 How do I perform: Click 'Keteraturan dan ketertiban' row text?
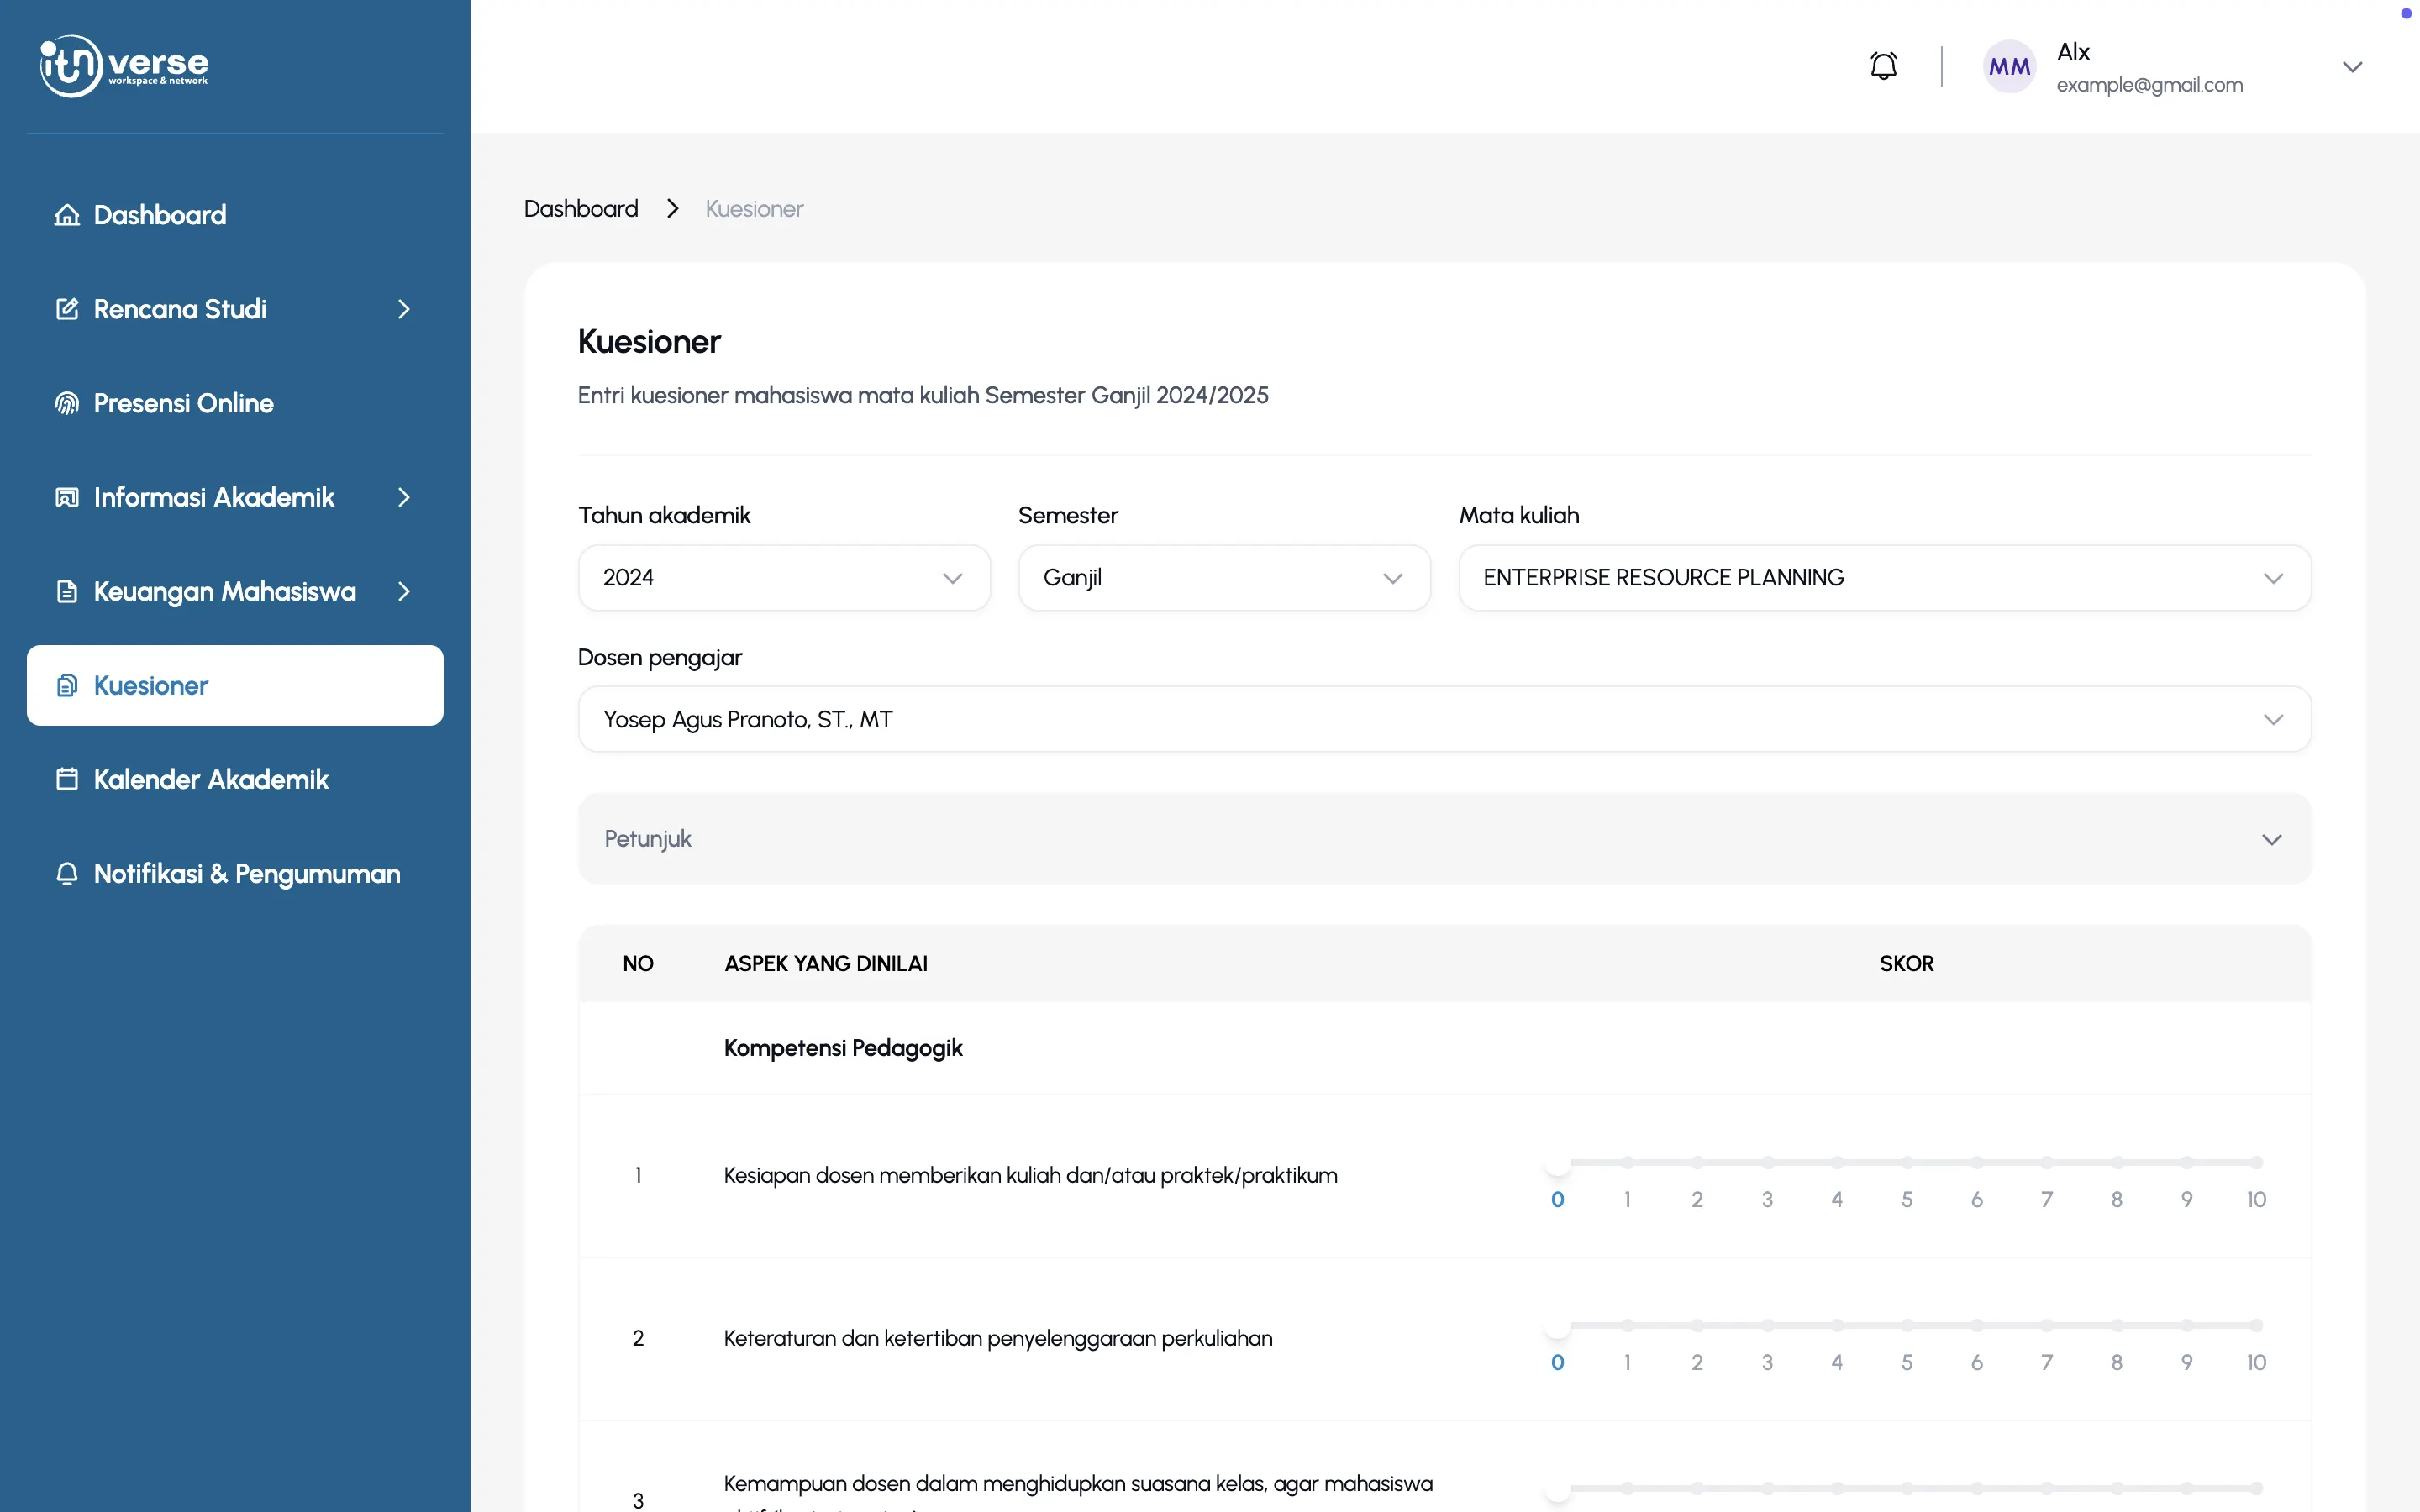tap(998, 1338)
